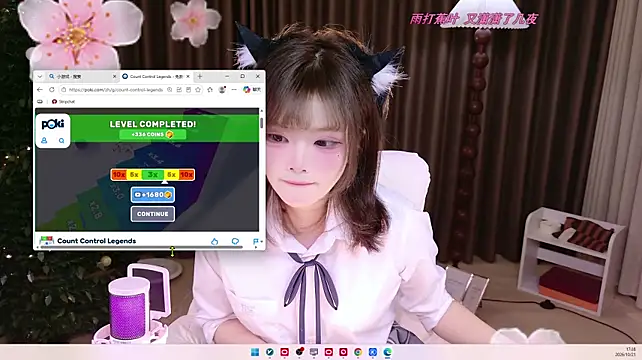Image resolution: width=642 pixels, height=360 pixels.
Task: Click the page vertical scrollbar thumb
Action: tap(262, 122)
